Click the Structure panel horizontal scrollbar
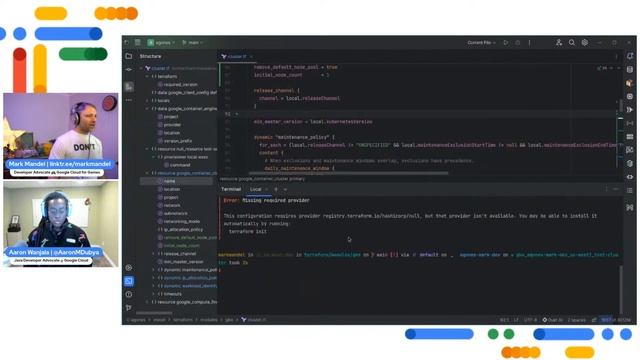 (x=153, y=313)
